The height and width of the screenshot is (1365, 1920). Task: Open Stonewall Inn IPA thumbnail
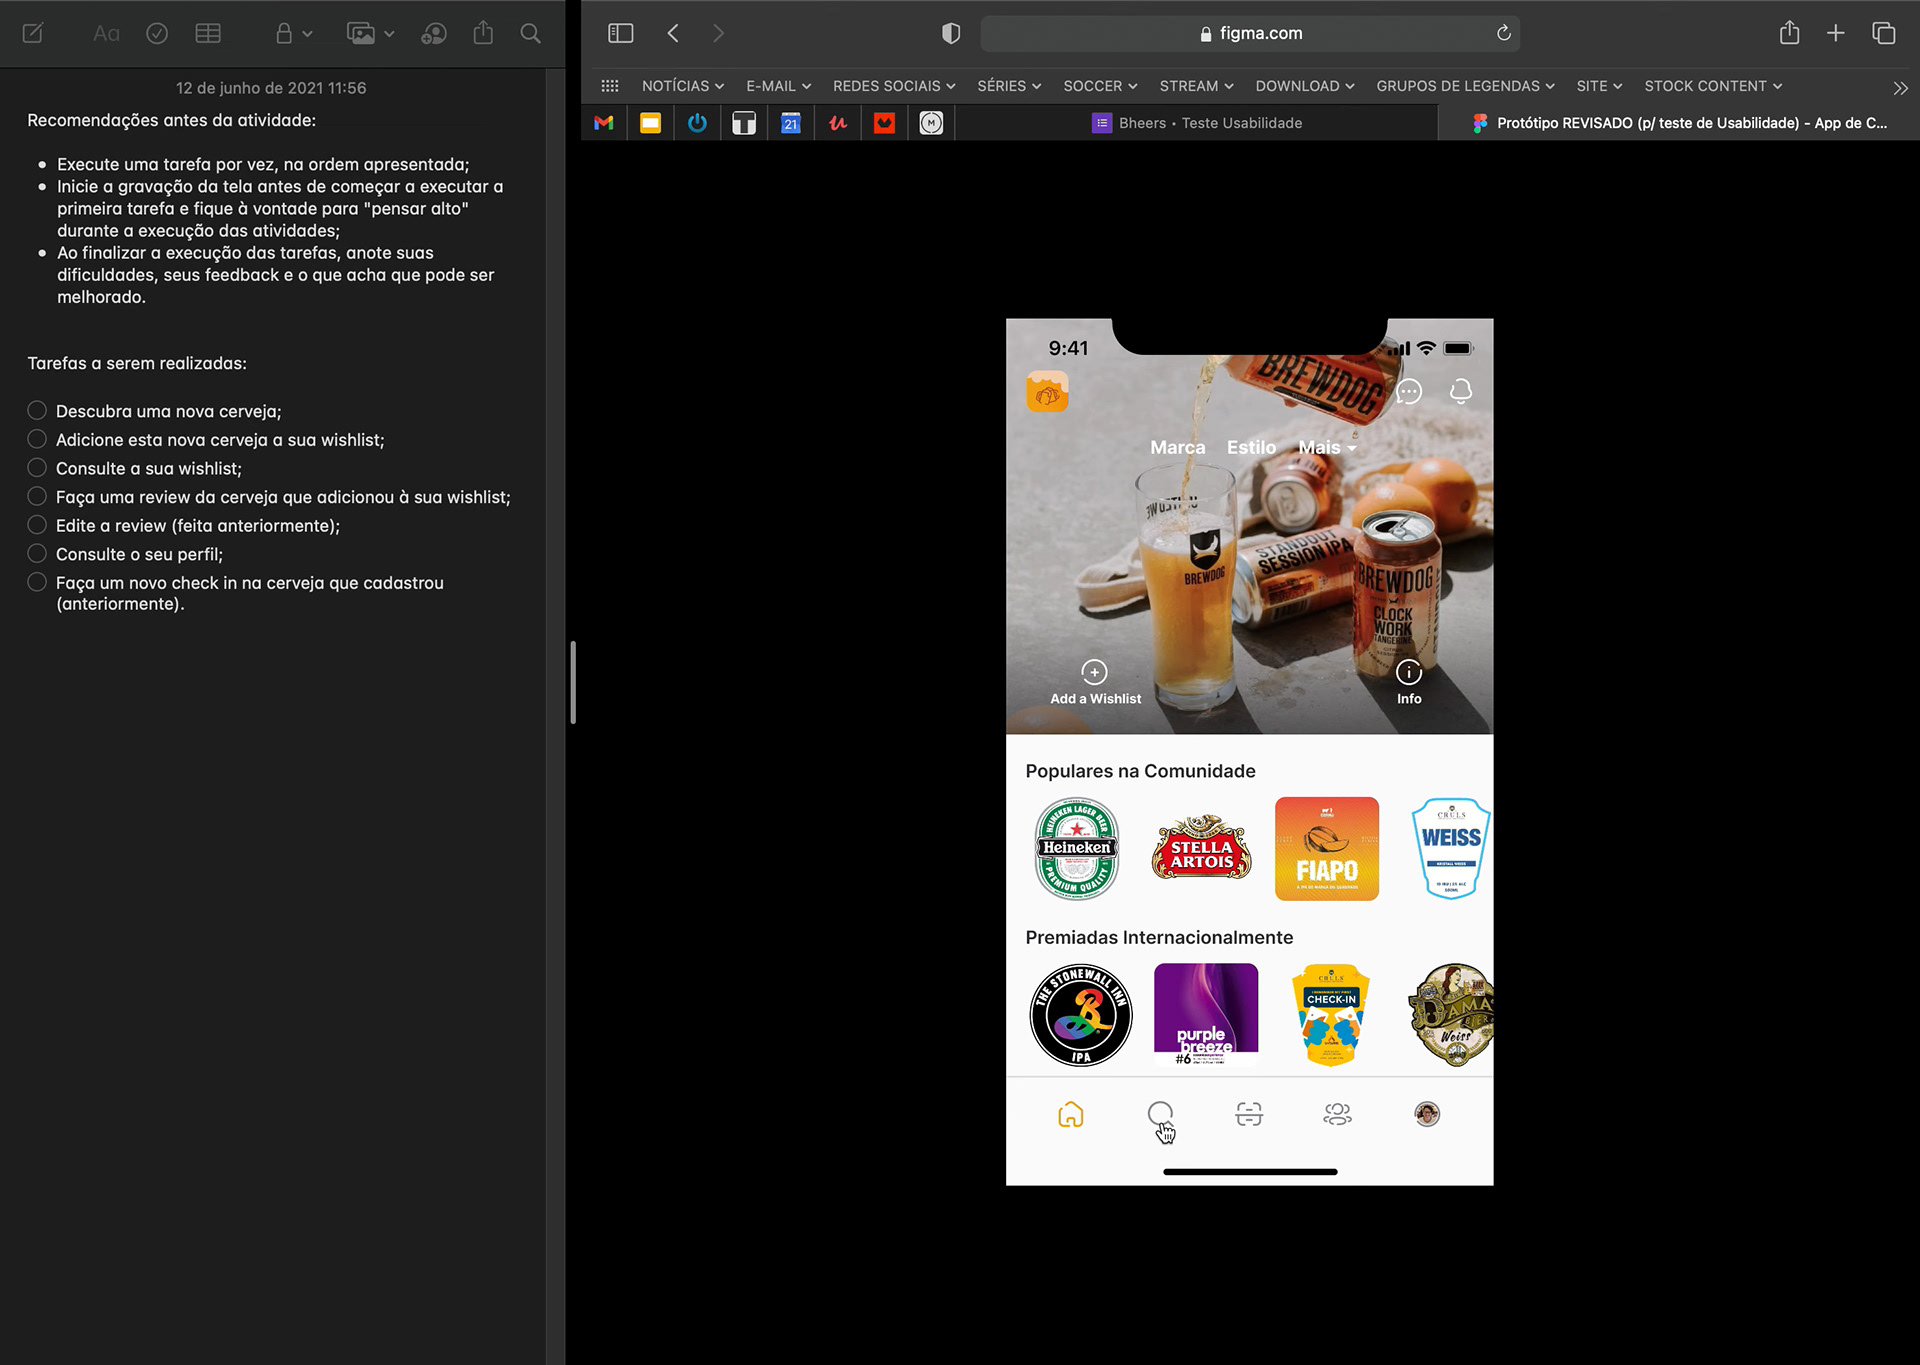click(1081, 1015)
